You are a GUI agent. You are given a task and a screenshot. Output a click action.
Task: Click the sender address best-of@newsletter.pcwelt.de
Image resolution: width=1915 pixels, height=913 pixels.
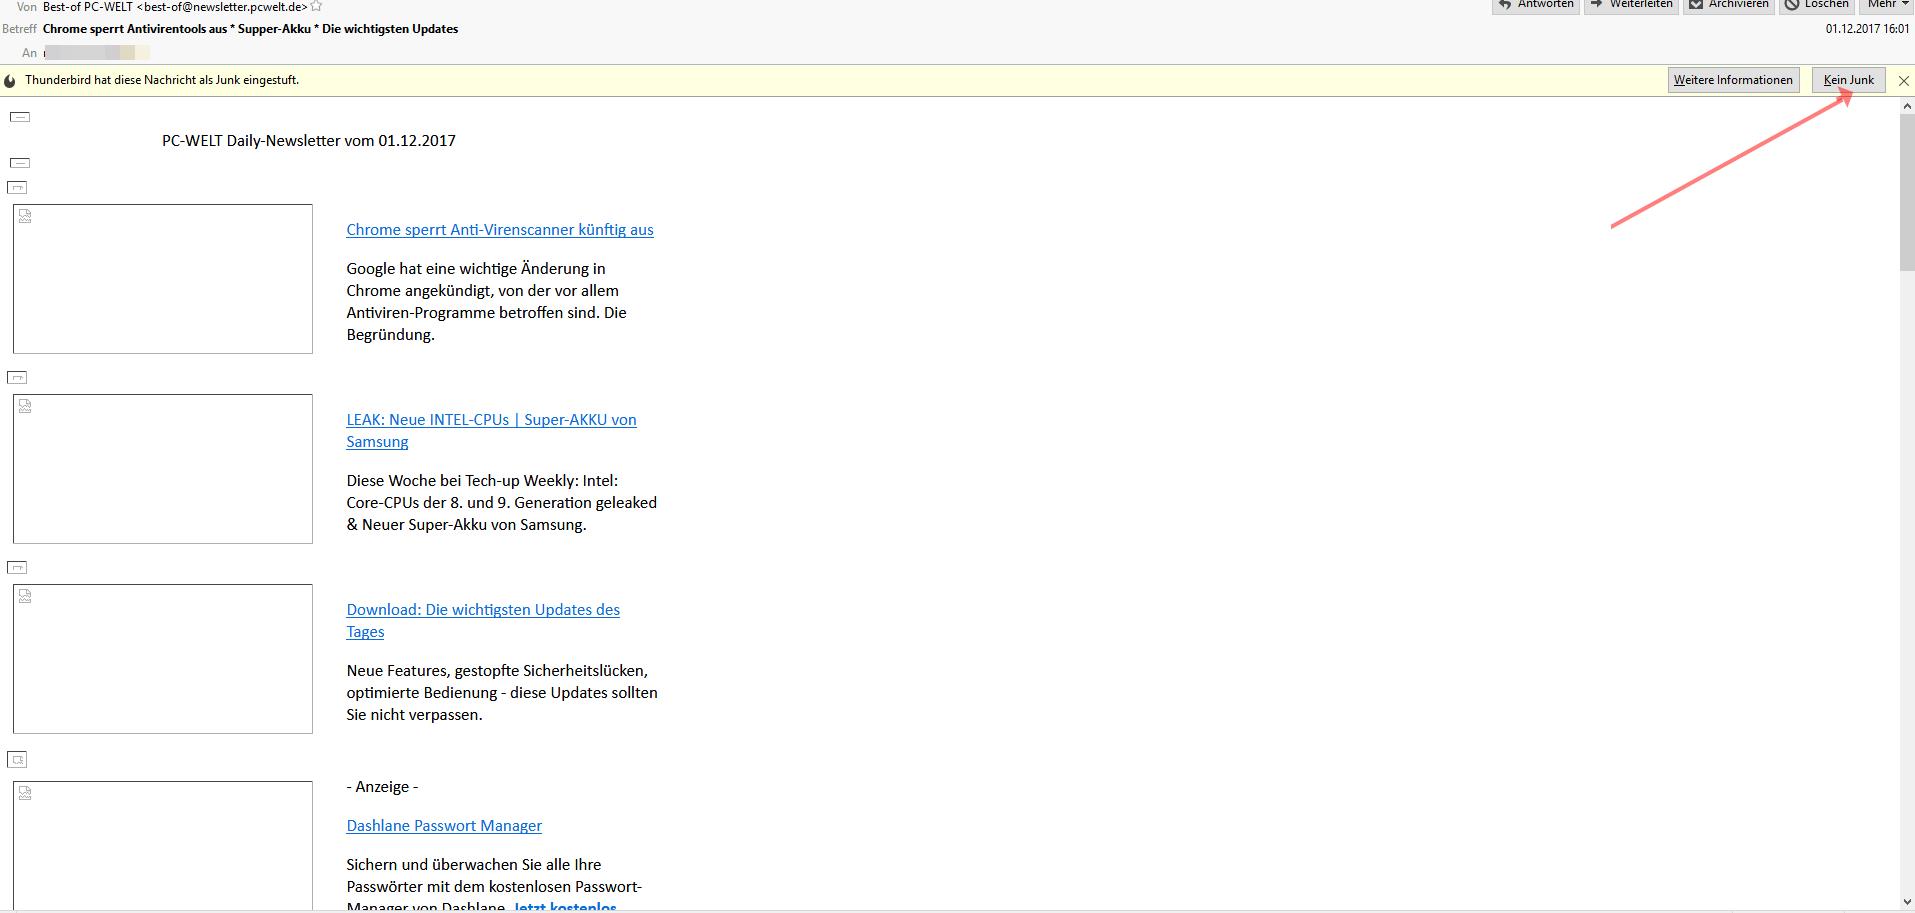tap(223, 7)
